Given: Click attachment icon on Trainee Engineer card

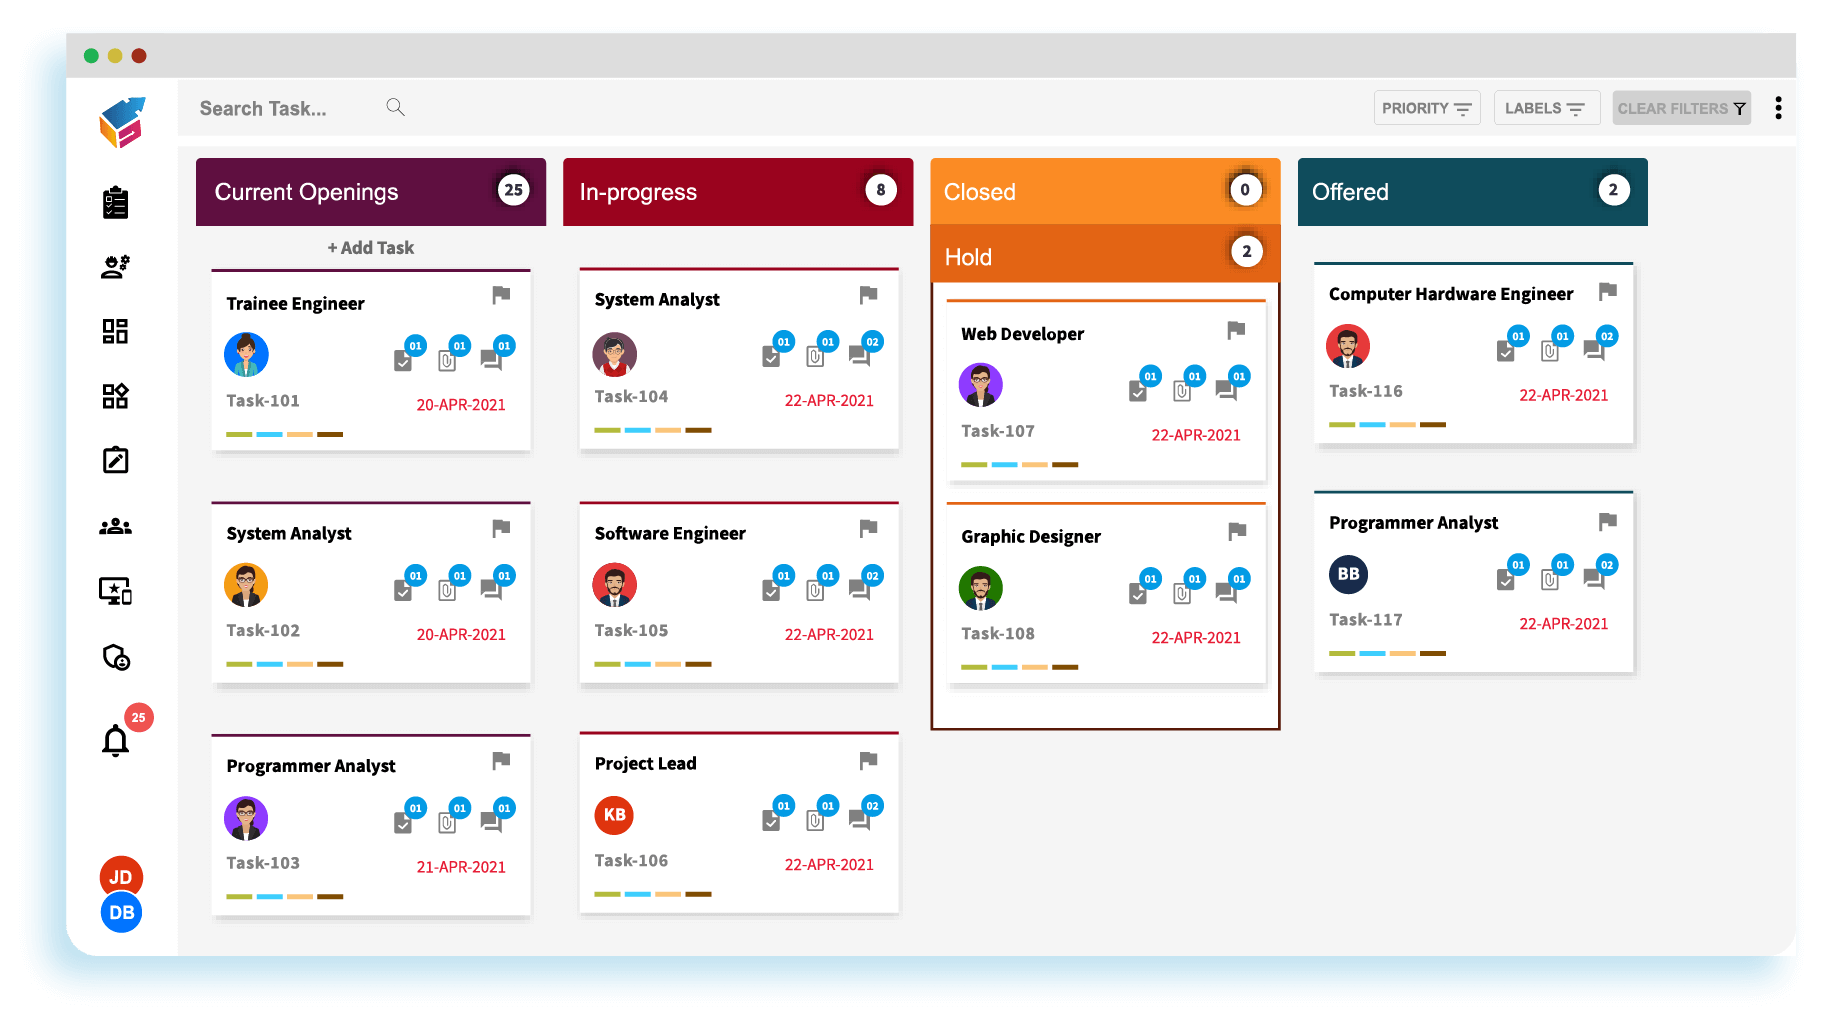Looking at the screenshot, I should click(x=447, y=360).
